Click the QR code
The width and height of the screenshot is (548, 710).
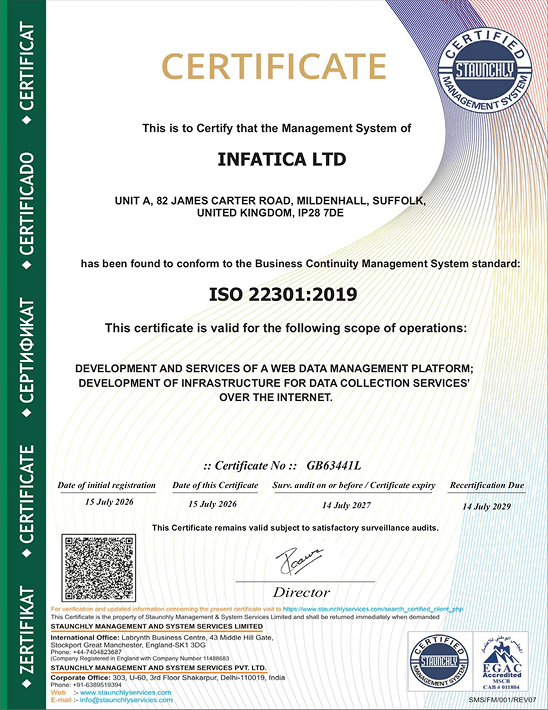[98, 568]
